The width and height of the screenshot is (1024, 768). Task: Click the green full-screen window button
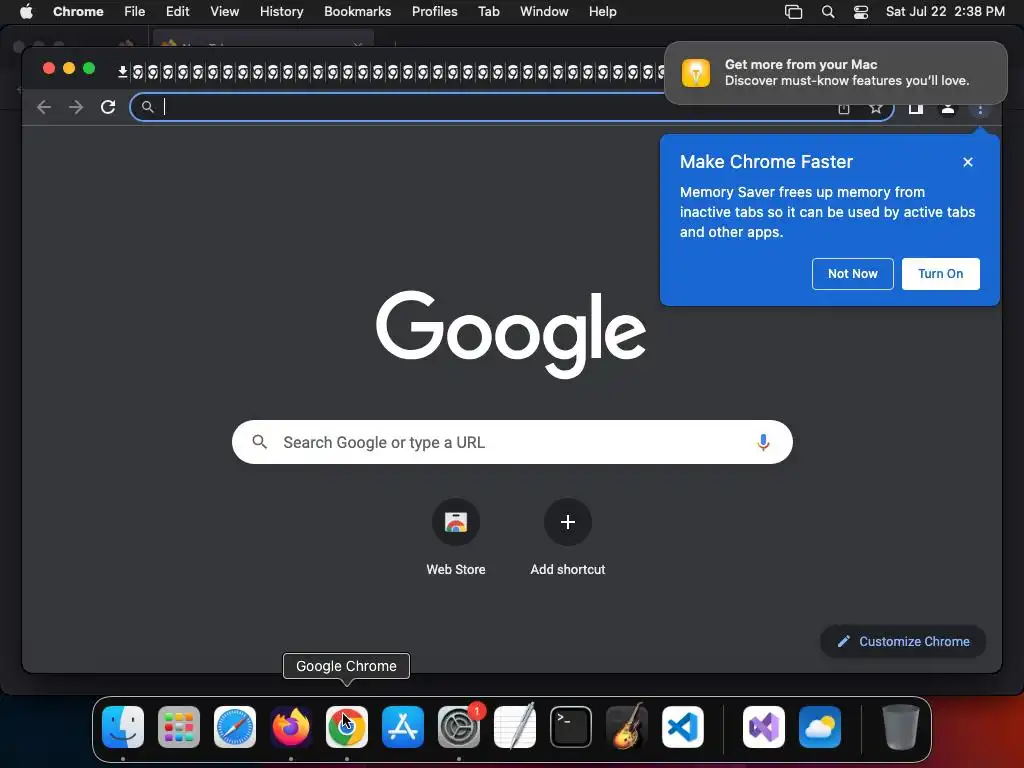89,68
